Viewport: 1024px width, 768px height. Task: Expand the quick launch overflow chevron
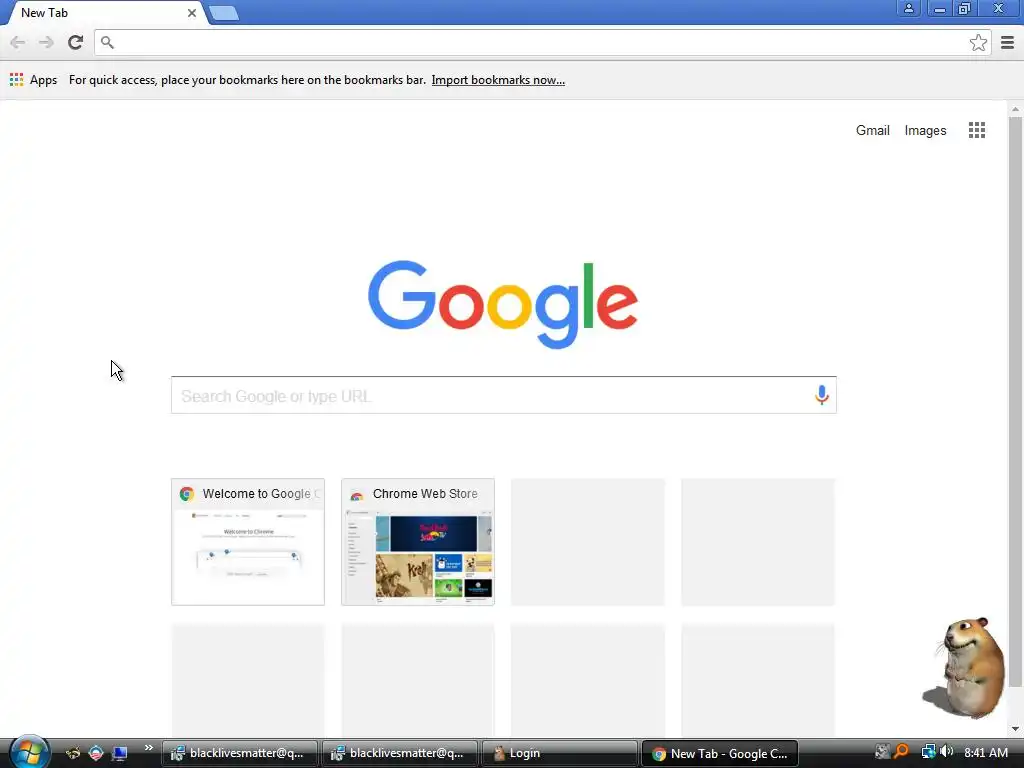(x=148, y=748)
